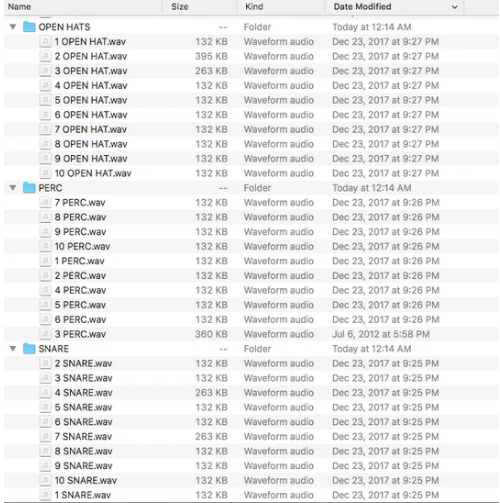Select the SNARE folder name
Viewport: 500px width, 503px height.
point(54,349)
